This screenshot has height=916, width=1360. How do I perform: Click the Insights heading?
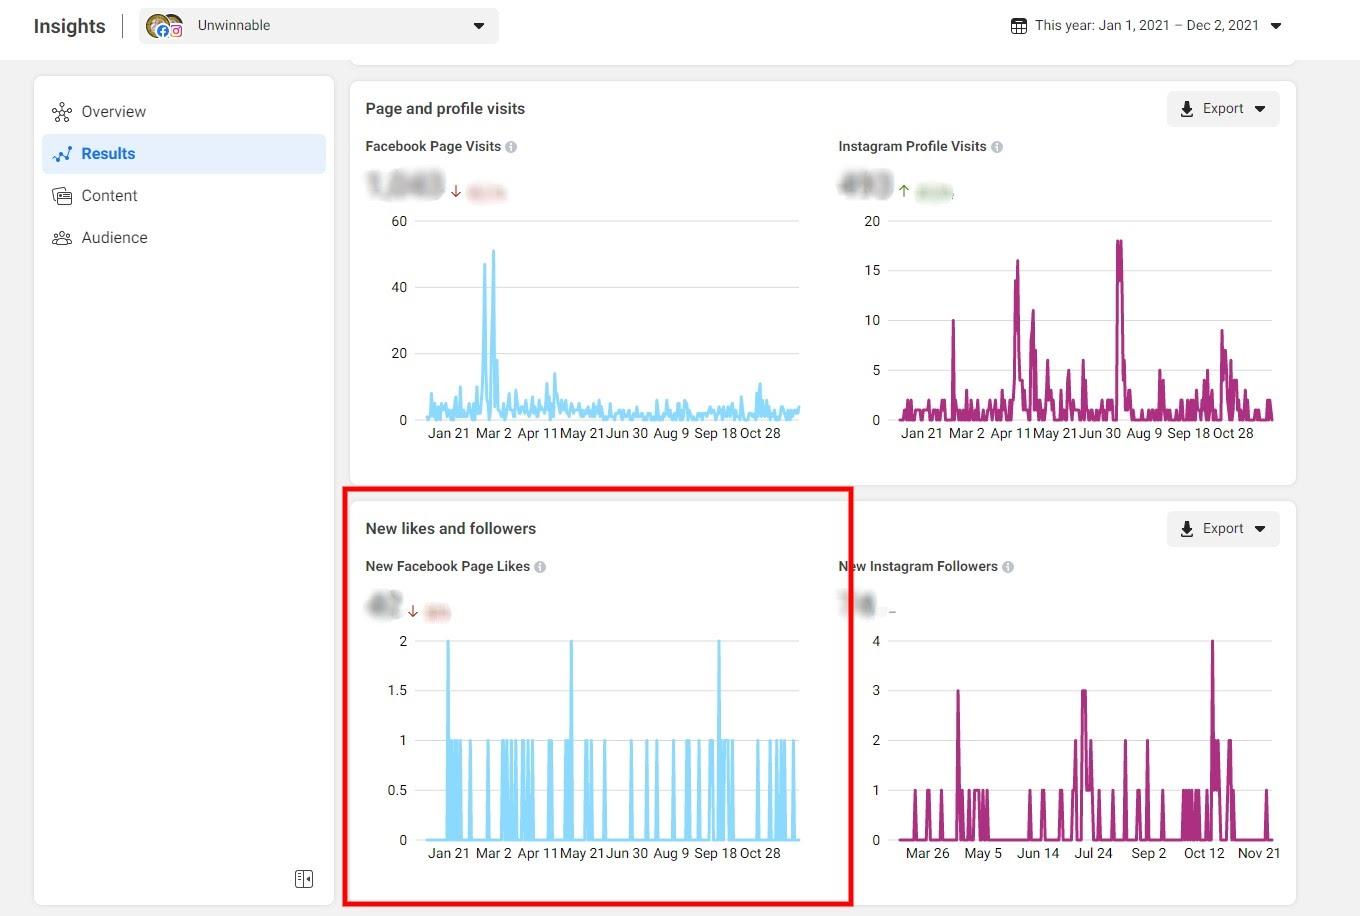(69, 26)
